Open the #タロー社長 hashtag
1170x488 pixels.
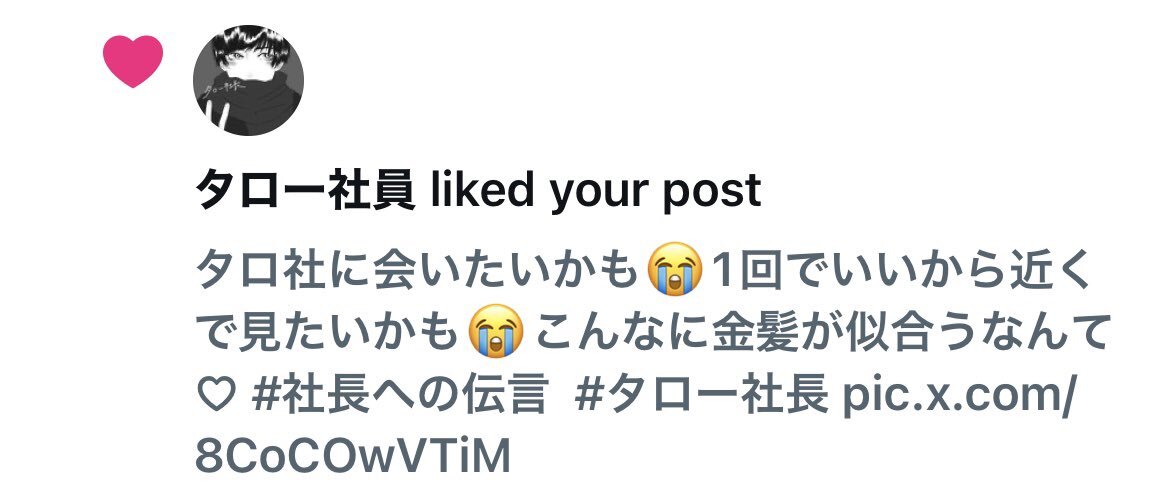tap(702, 394)
